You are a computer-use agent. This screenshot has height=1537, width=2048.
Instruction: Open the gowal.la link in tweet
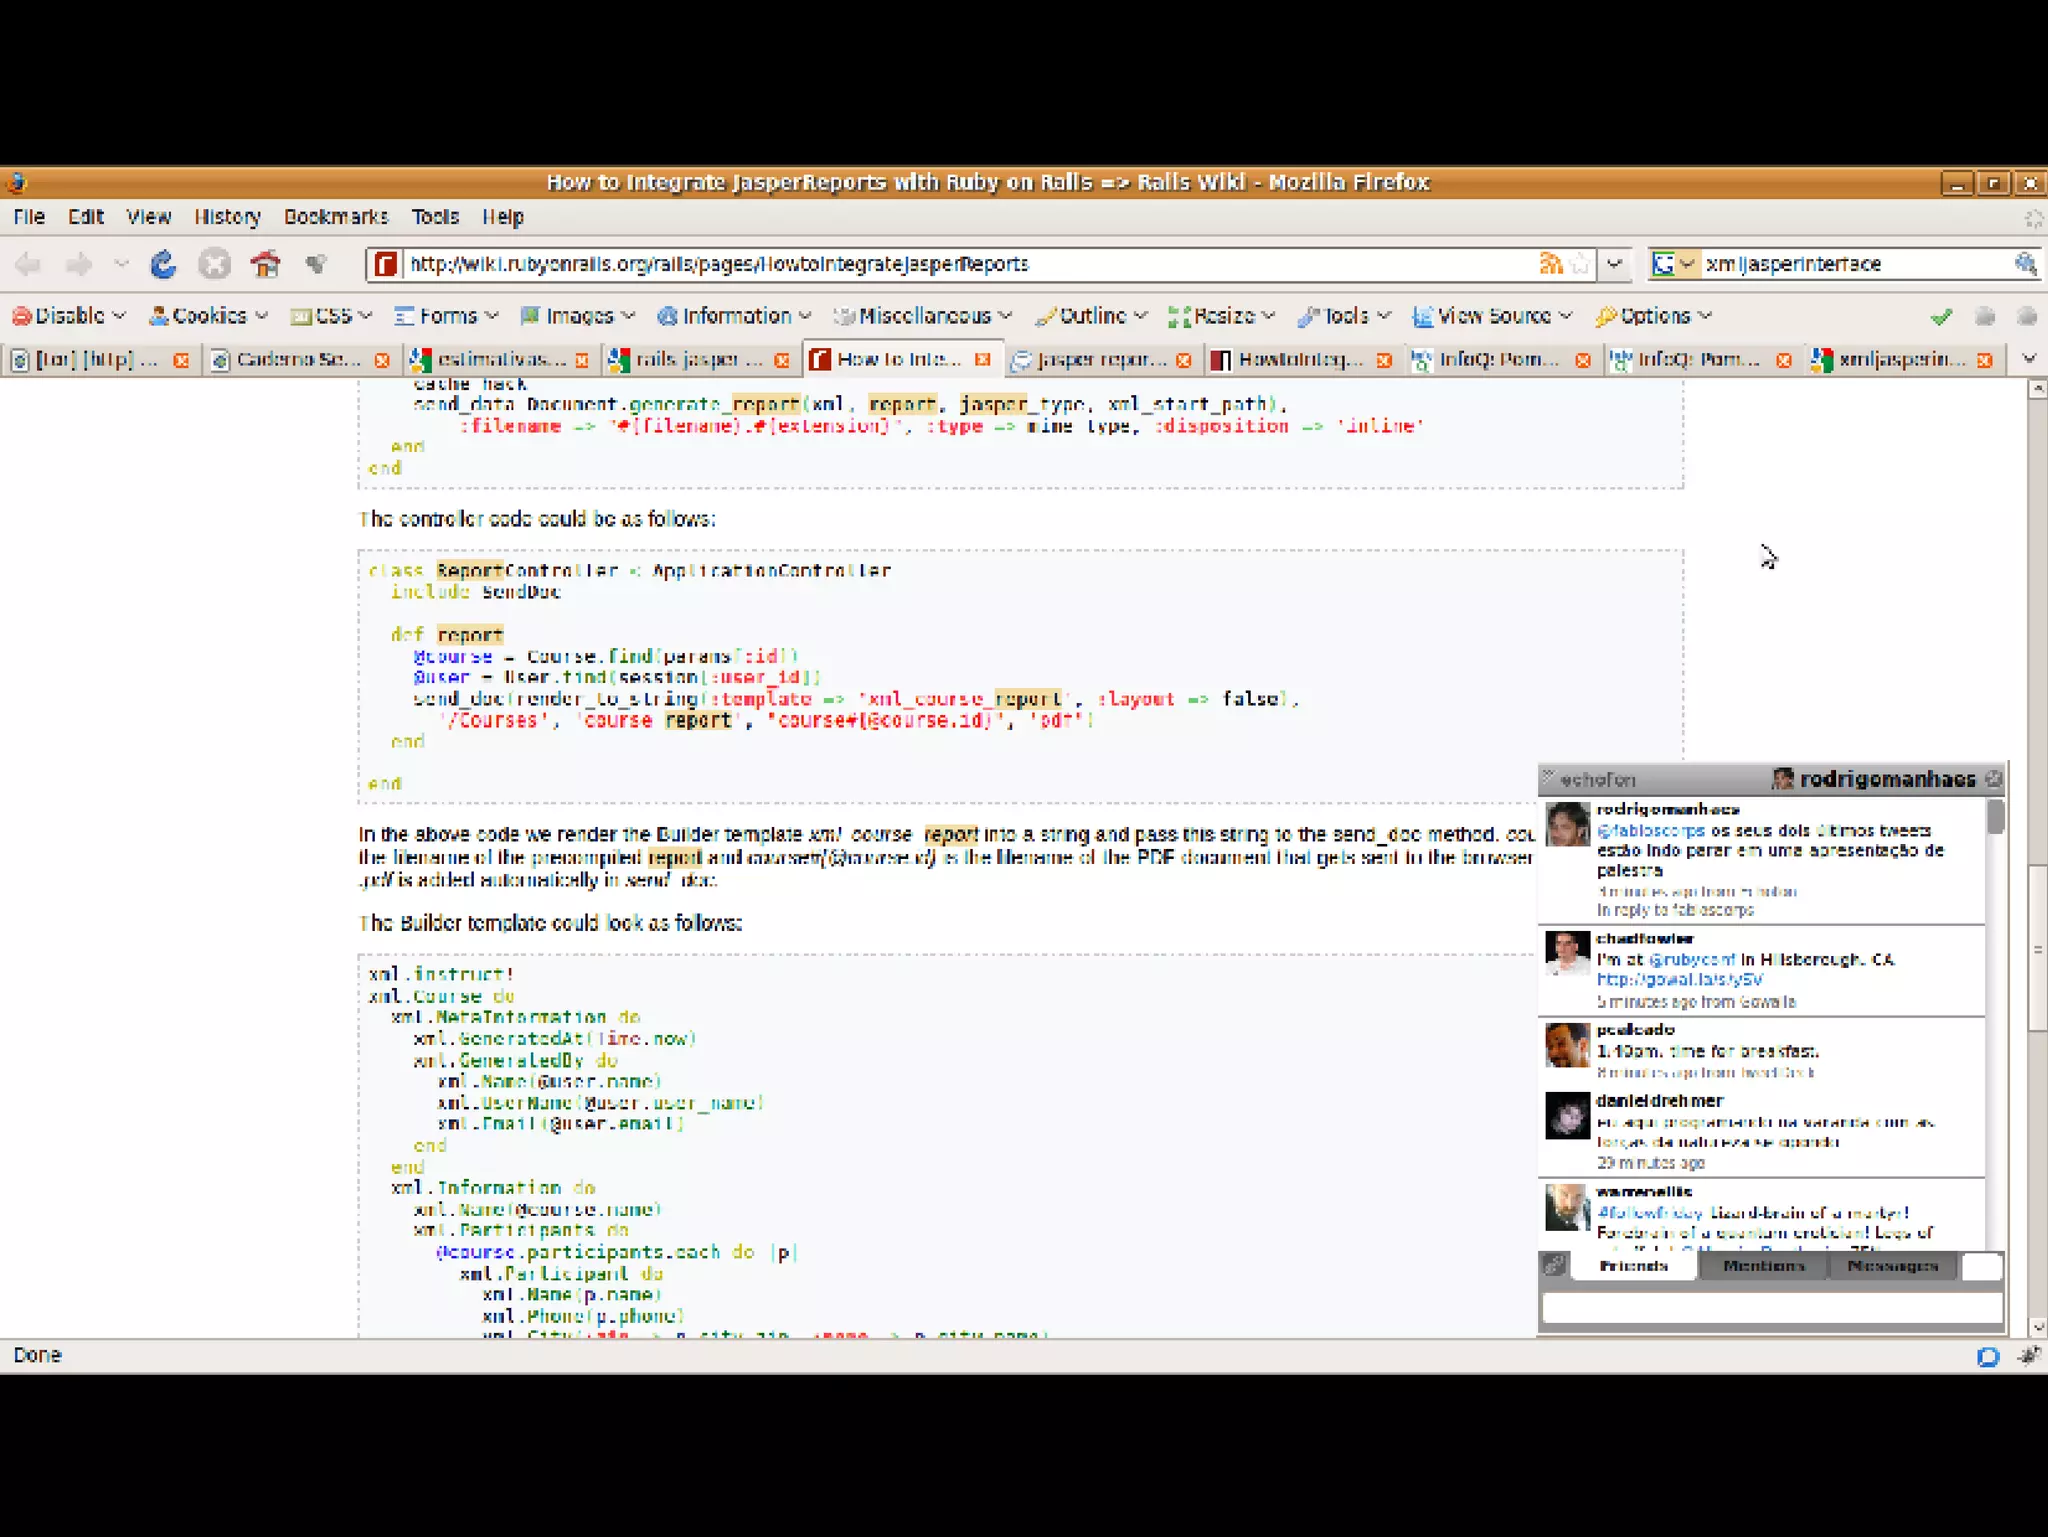coord(1679,980)
